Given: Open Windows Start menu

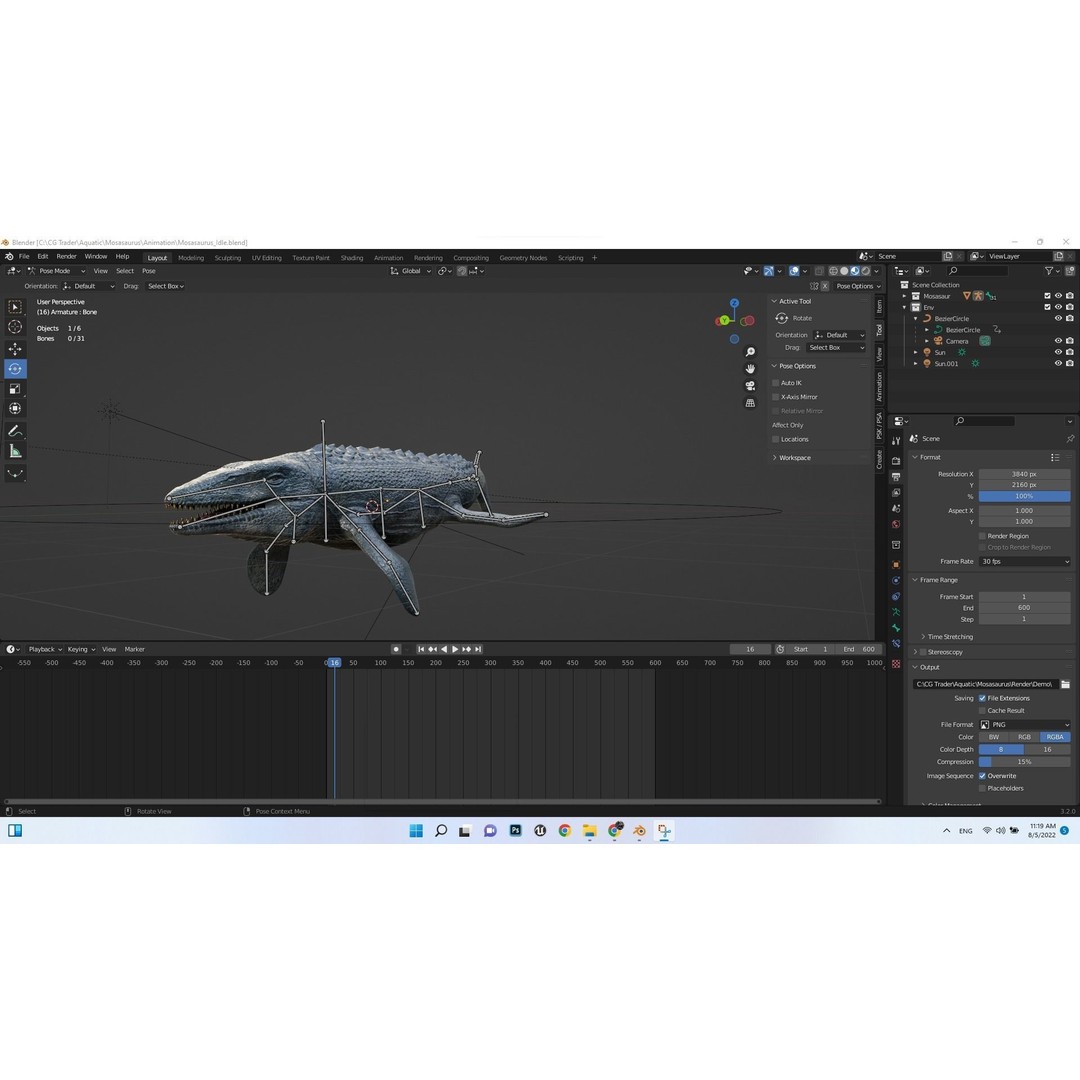Looking at the screenshot, I should (x=416, y=831).
